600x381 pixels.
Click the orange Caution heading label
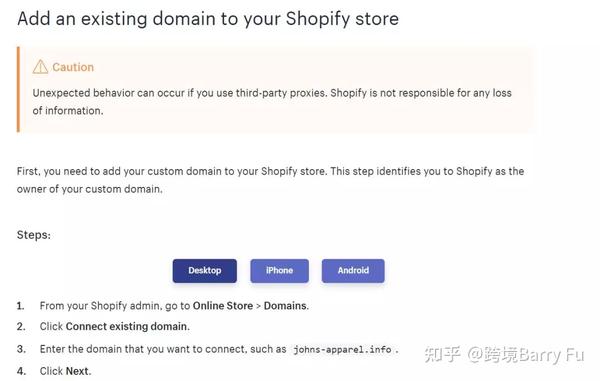(73, 67)
